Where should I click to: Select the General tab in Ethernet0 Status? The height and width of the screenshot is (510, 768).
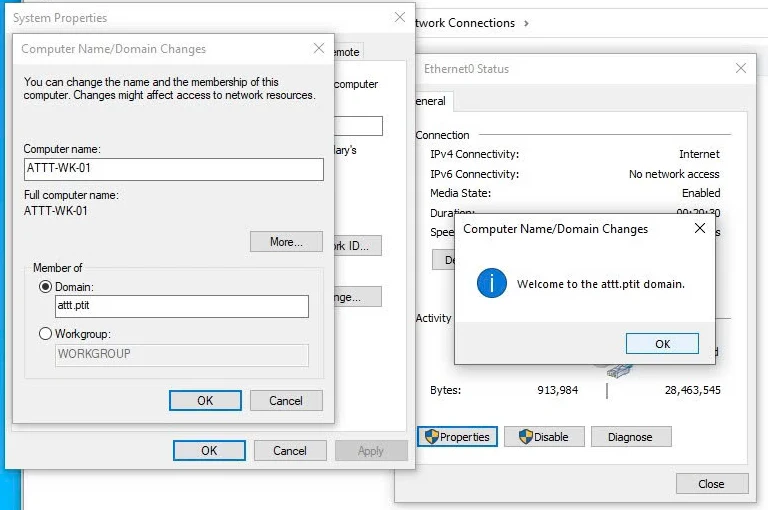433,101
